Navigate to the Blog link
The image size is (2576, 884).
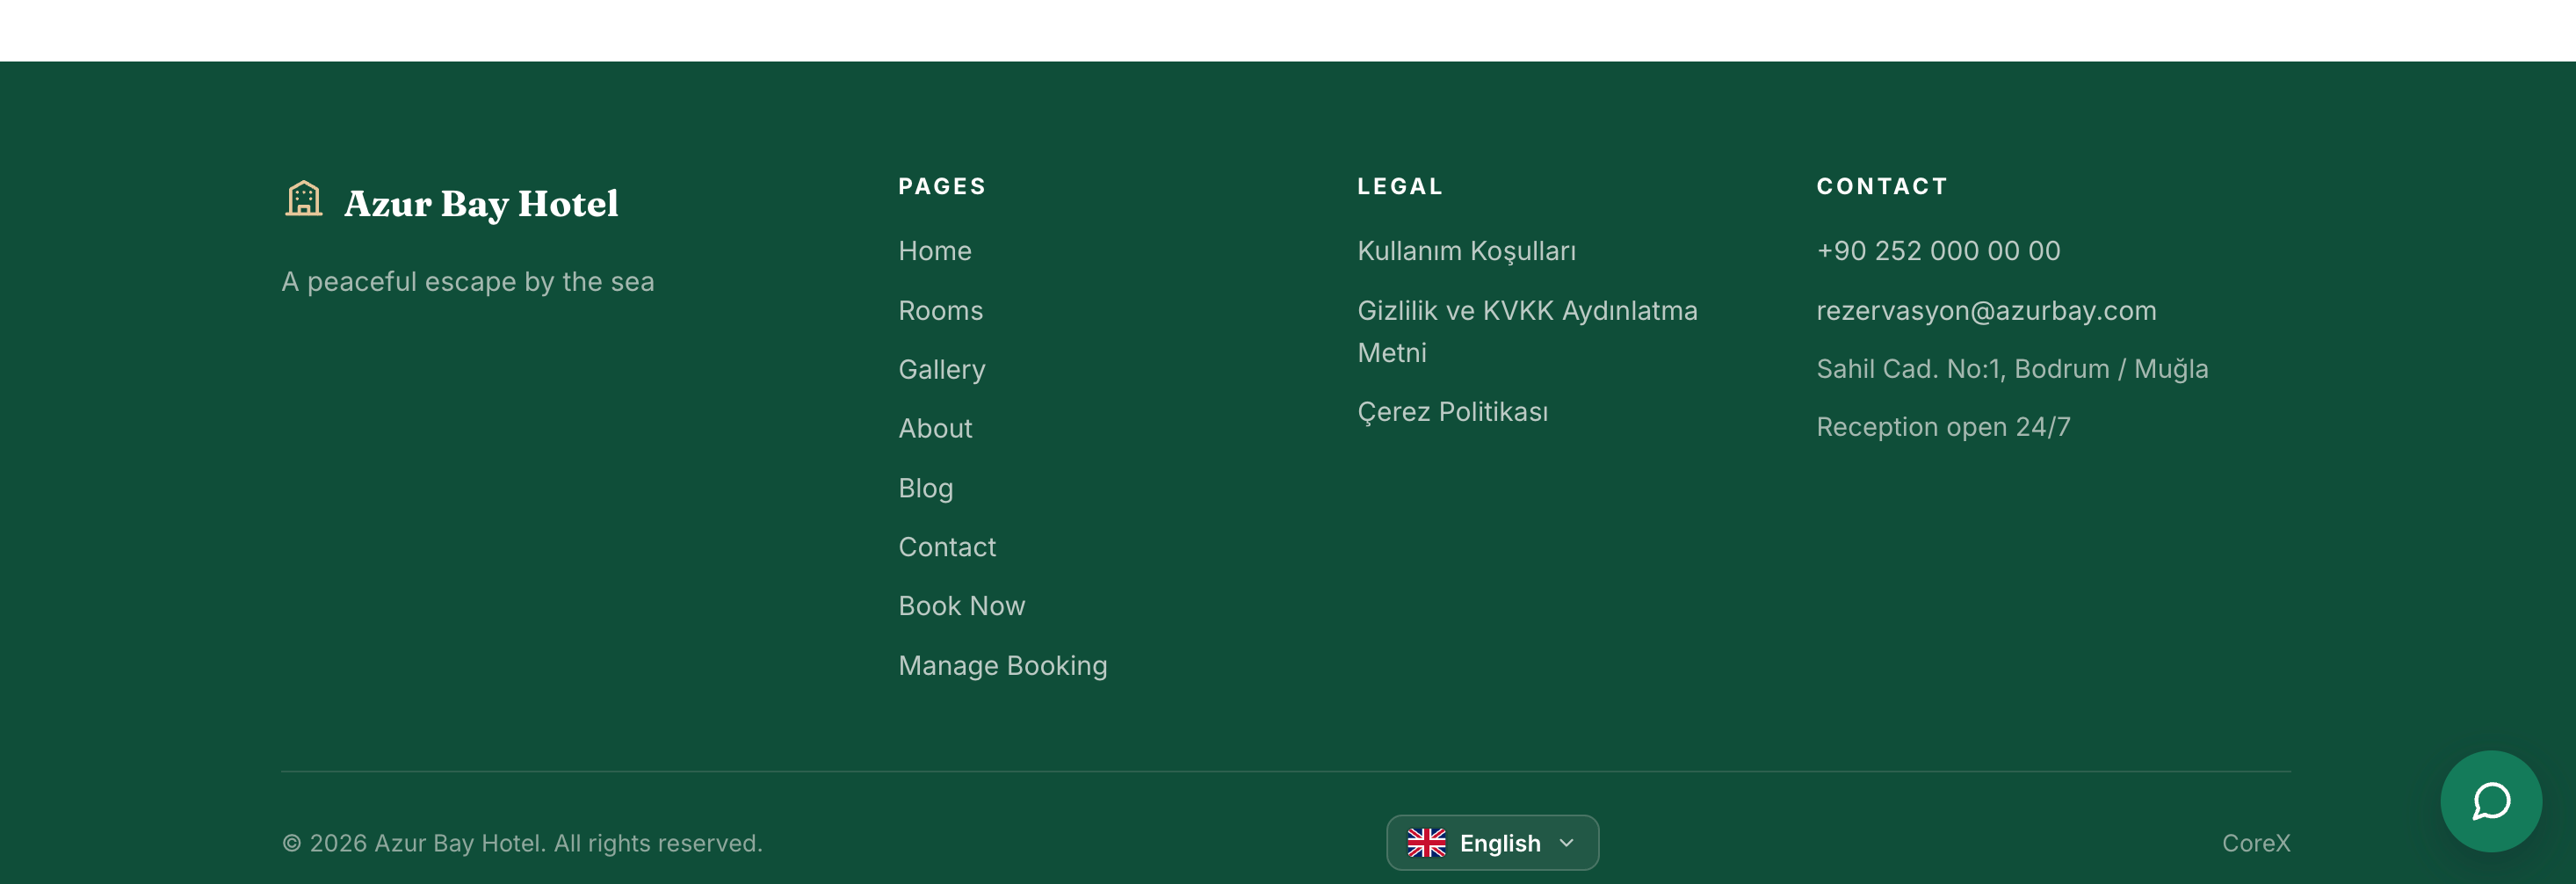[x=925, y=488]
